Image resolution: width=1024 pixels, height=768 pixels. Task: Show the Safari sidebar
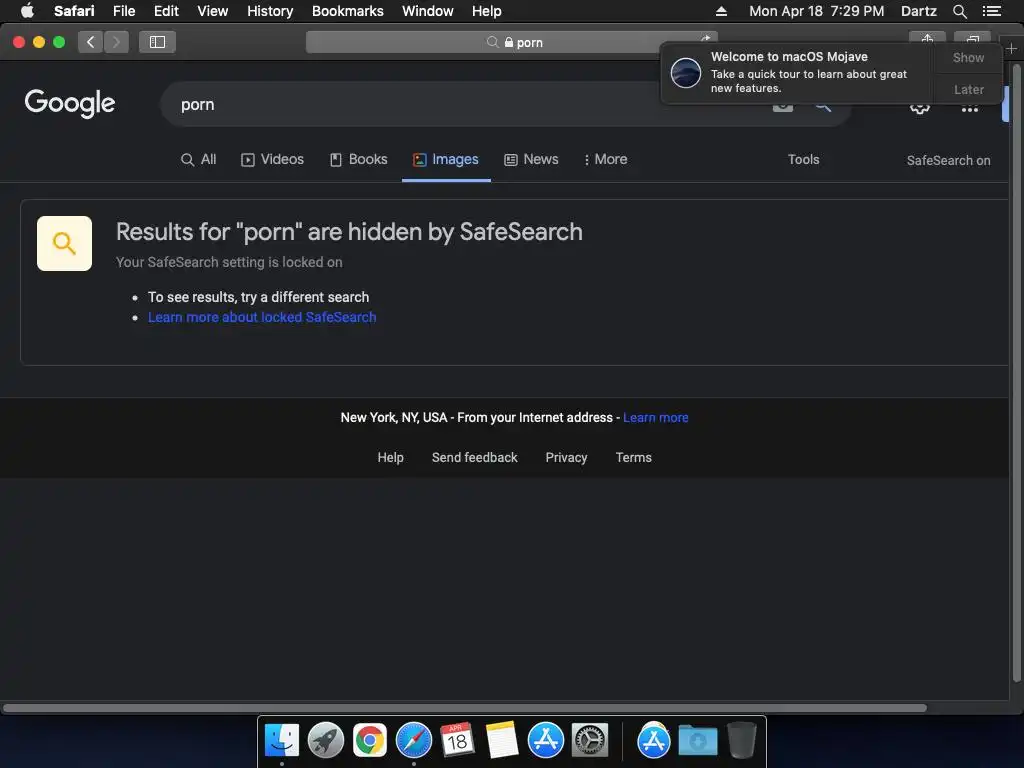pyautogui.click(x=157, y=42)
